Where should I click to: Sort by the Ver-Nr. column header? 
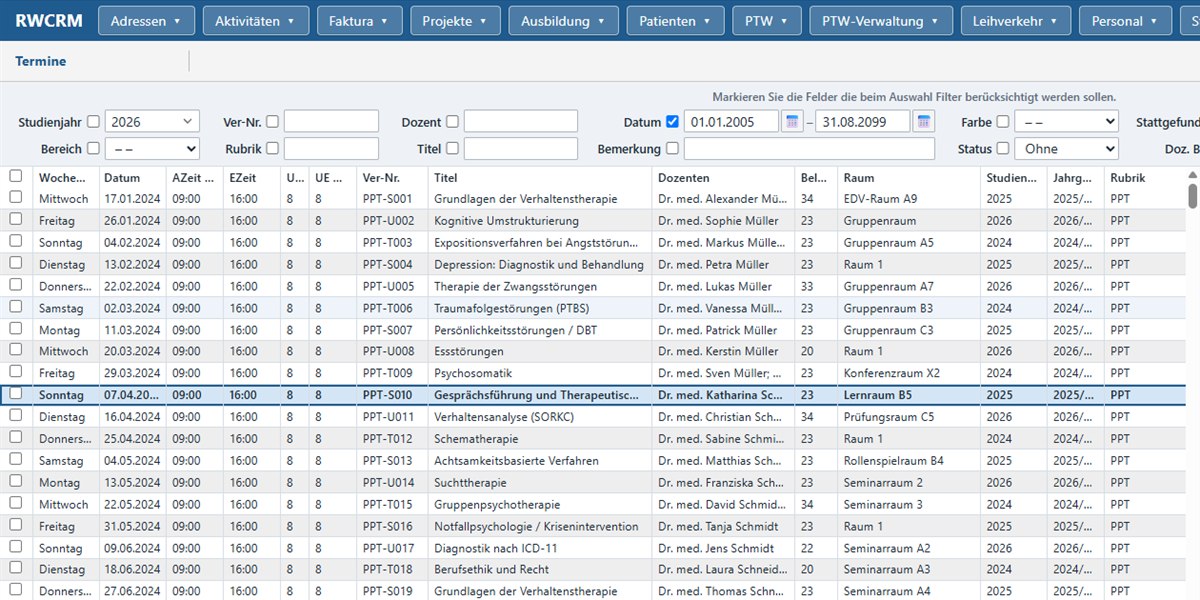tap(392, 177)
